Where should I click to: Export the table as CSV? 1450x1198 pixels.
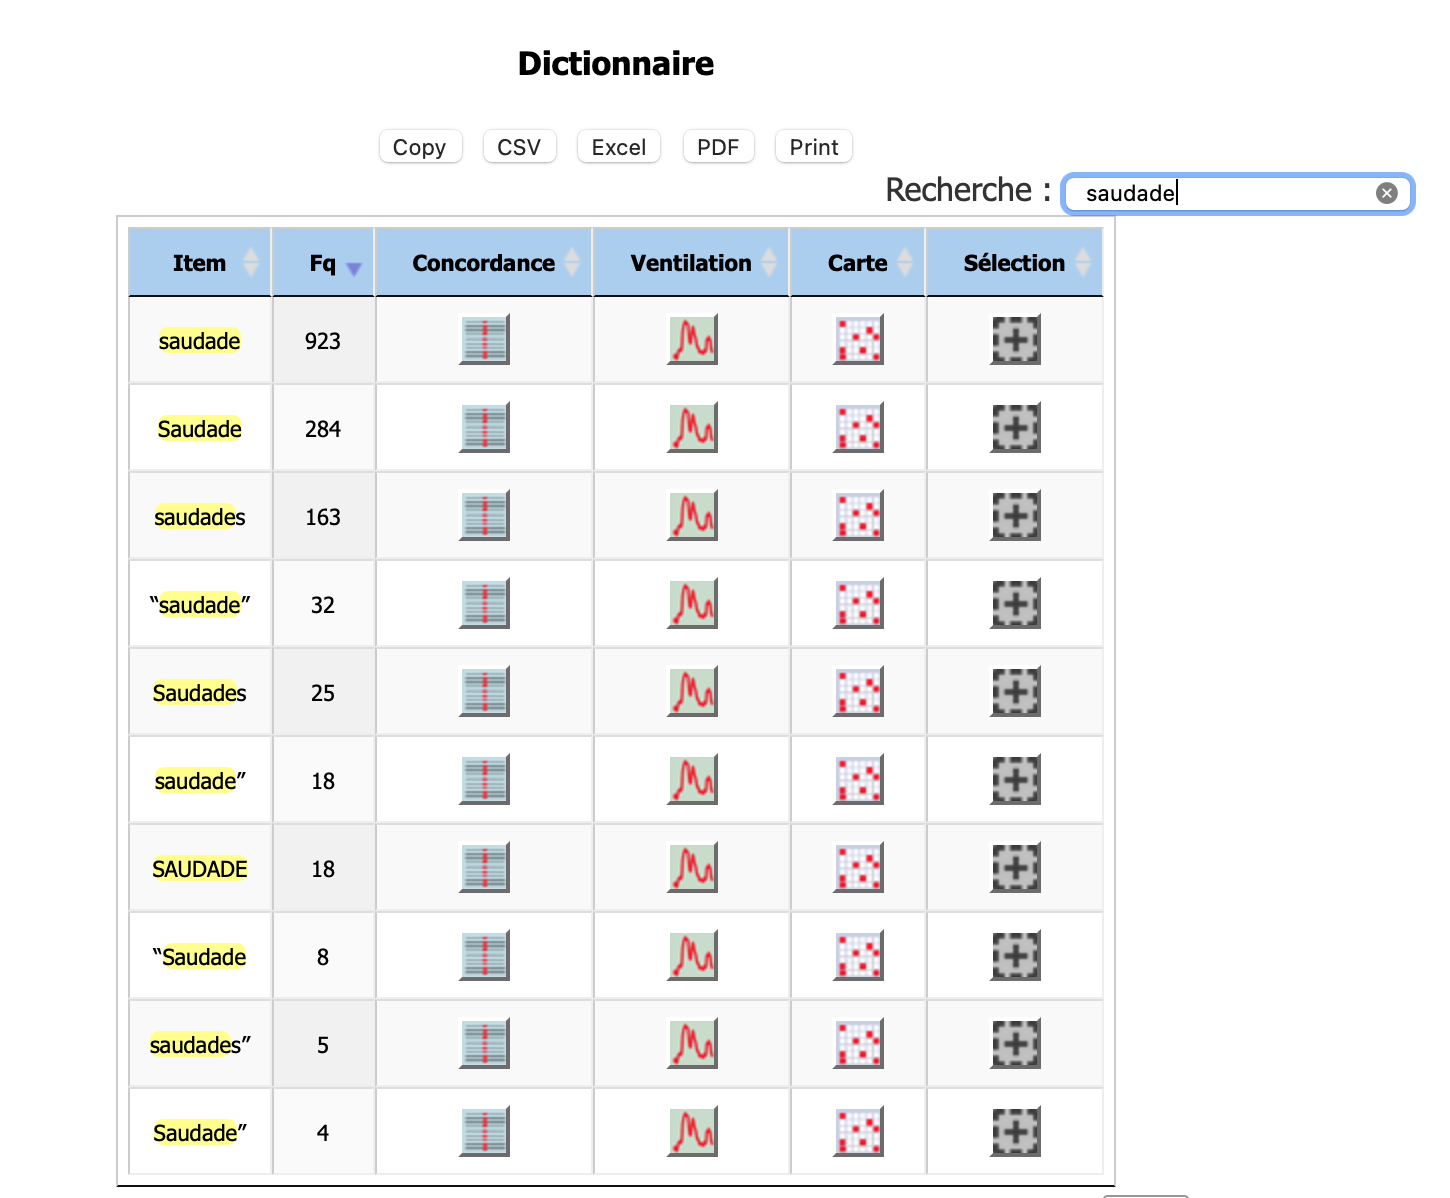(519, 147)
